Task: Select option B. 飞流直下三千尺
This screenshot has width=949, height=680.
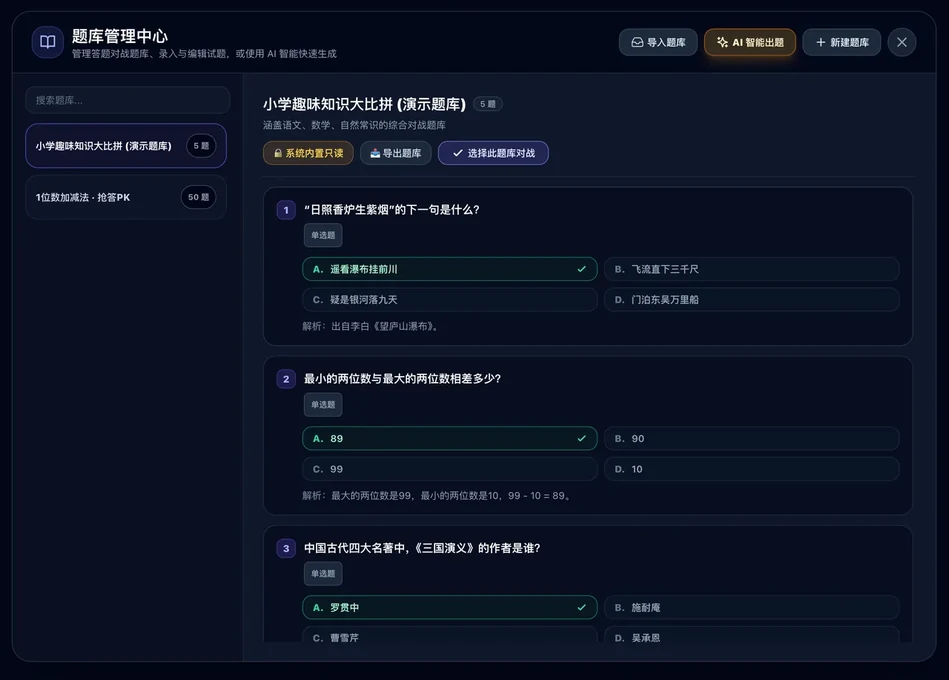Action: 752,269
